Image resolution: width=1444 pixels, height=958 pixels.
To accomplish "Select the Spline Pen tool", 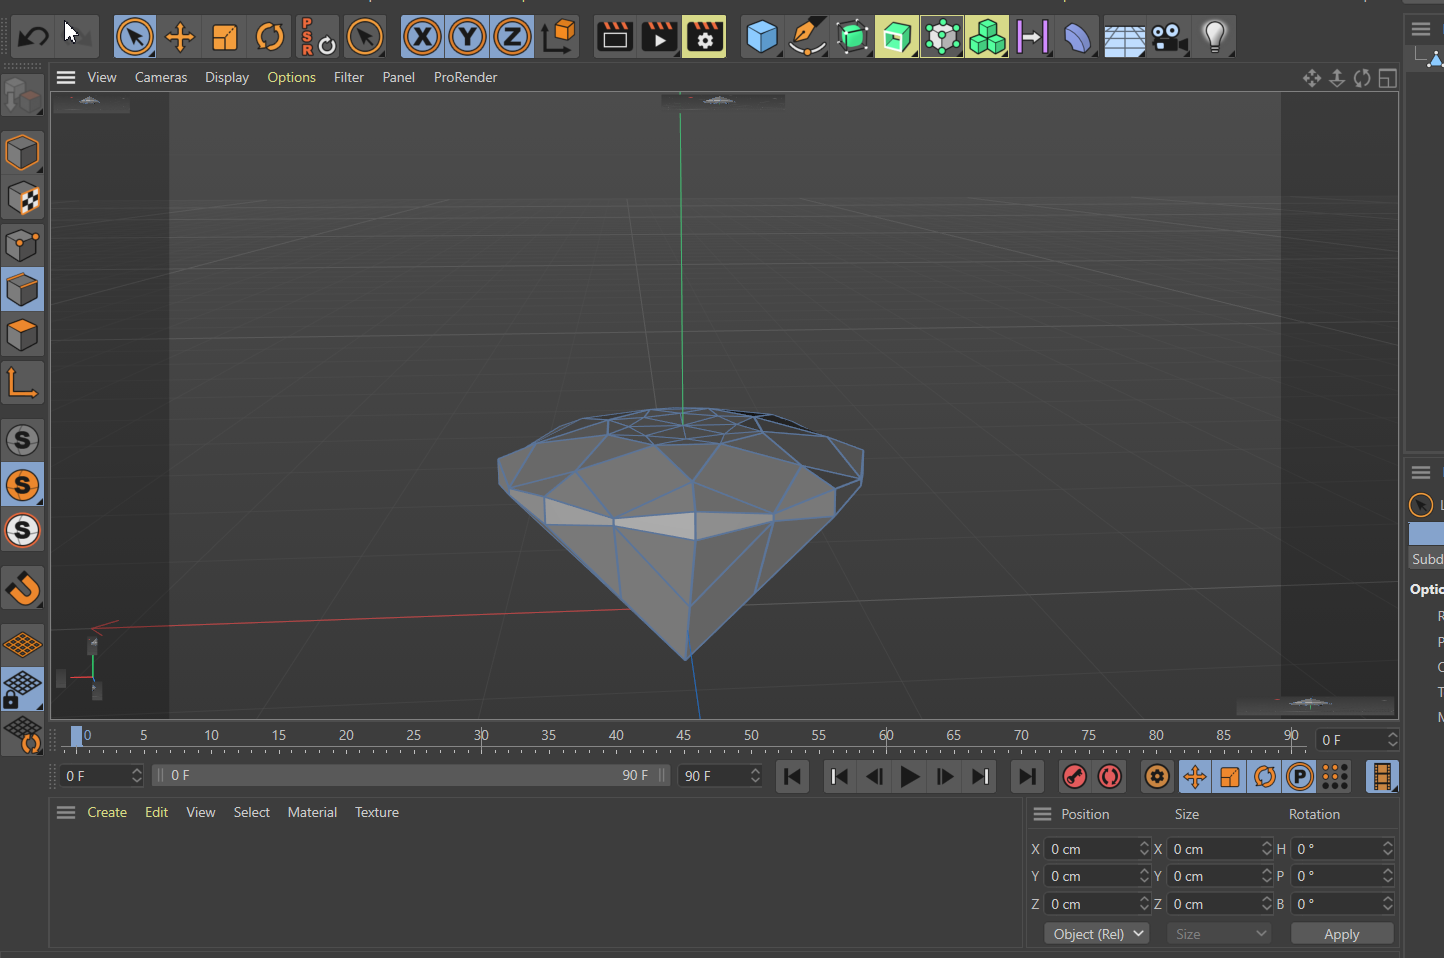I will pos(807,38).
